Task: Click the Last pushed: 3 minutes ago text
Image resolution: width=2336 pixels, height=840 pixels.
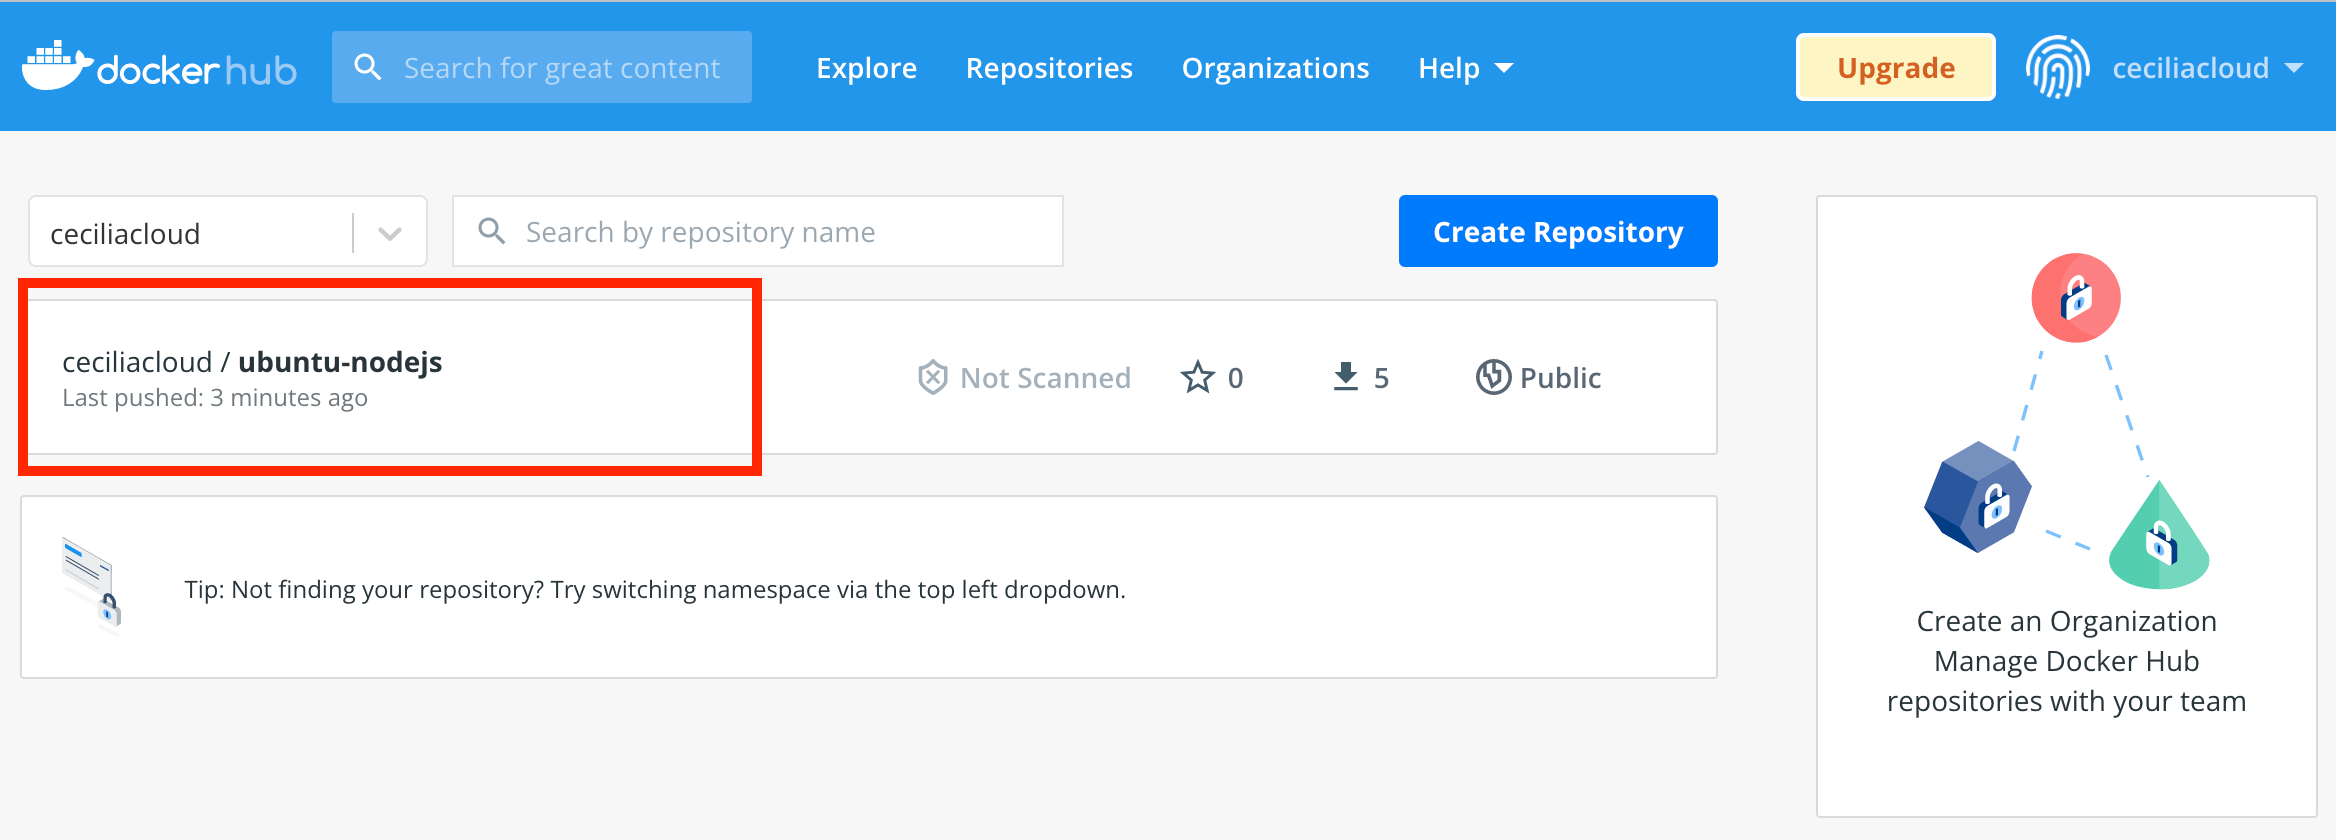Action: [x=215, y=398]
